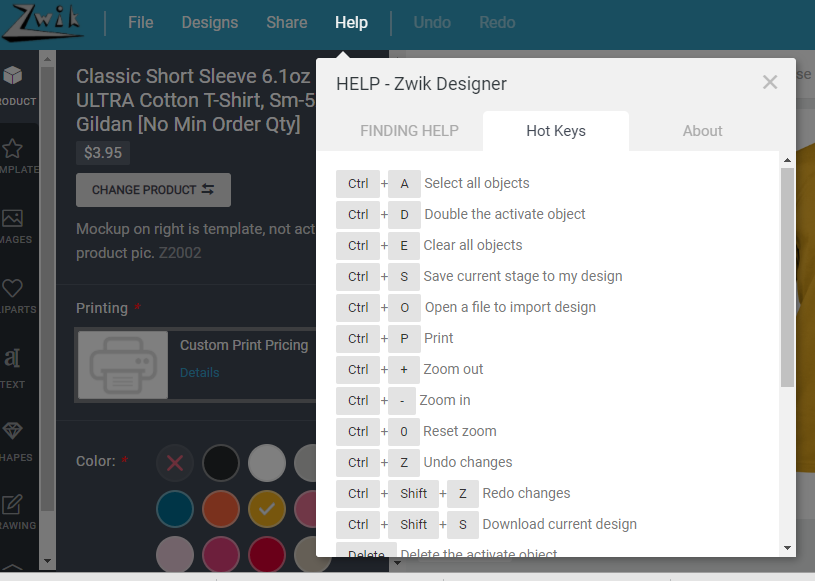Click the 'Undo changes' hotkey description
The width and height of the screenshot is (815, 581).
pyautogui.click(x=468, y=462)
